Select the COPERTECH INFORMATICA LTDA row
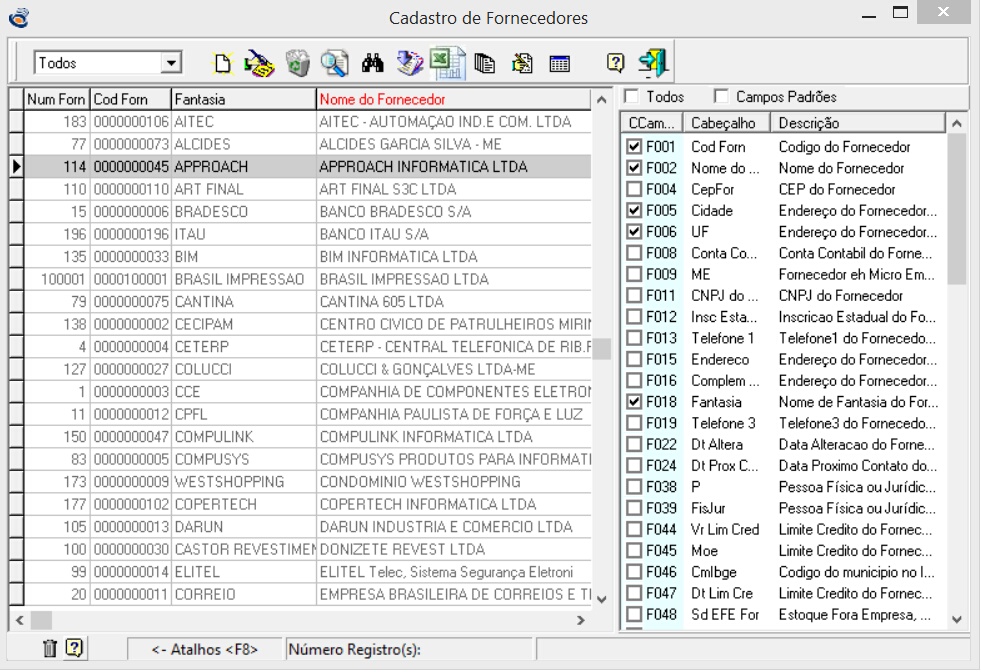Image resolution: width=981 pixels, height=672 pixels. (300, 504)
